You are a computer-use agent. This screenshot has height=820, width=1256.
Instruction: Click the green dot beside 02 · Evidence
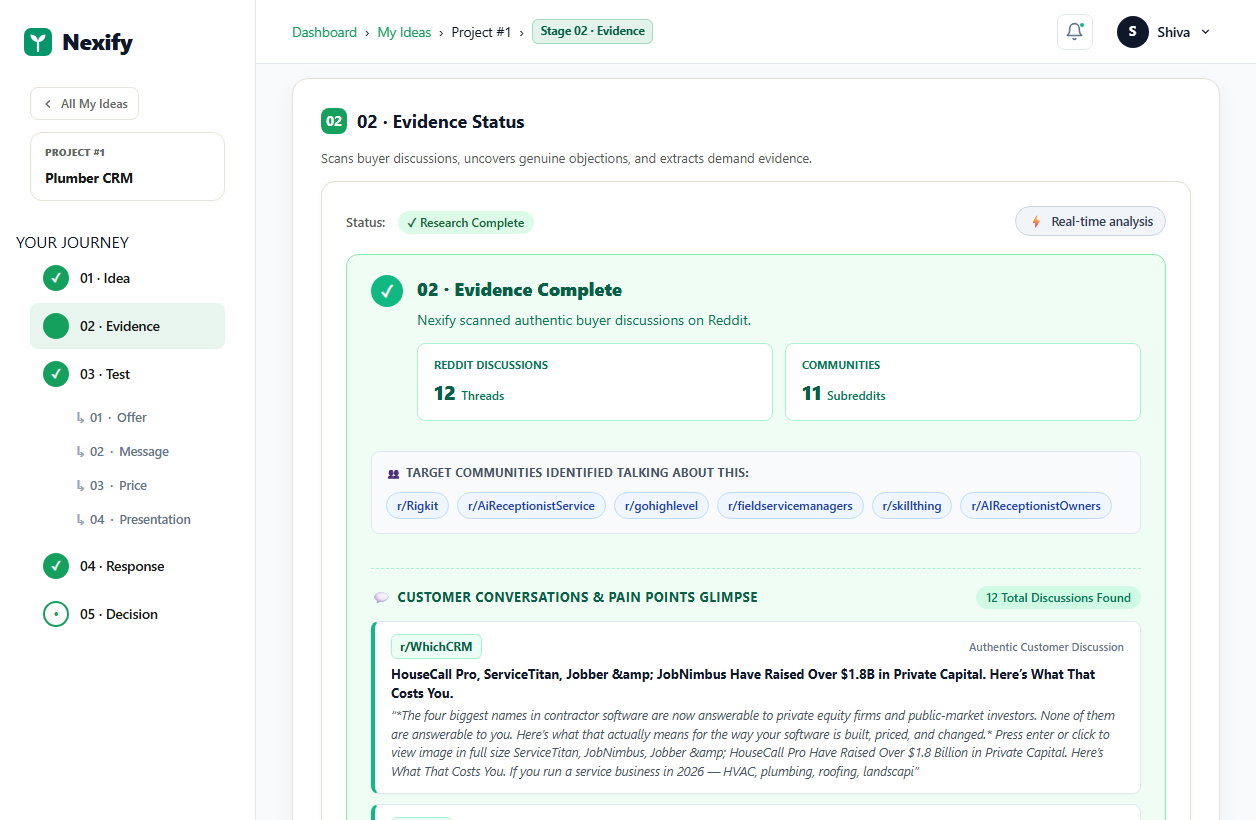[x=56, y=326]
